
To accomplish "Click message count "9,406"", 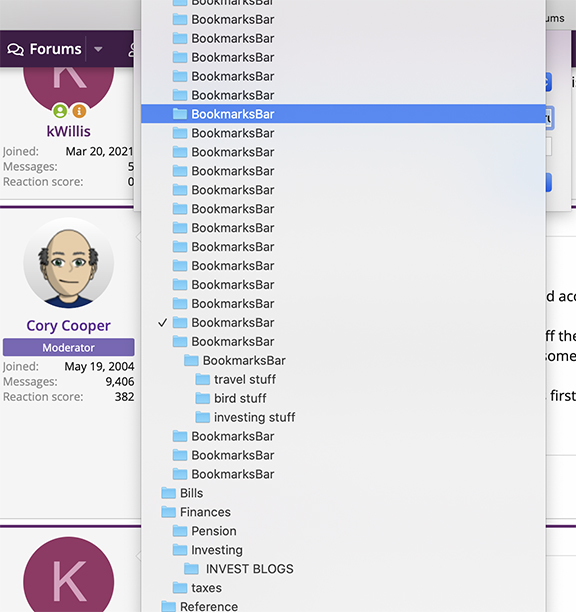I will click(x=120, y=382).
